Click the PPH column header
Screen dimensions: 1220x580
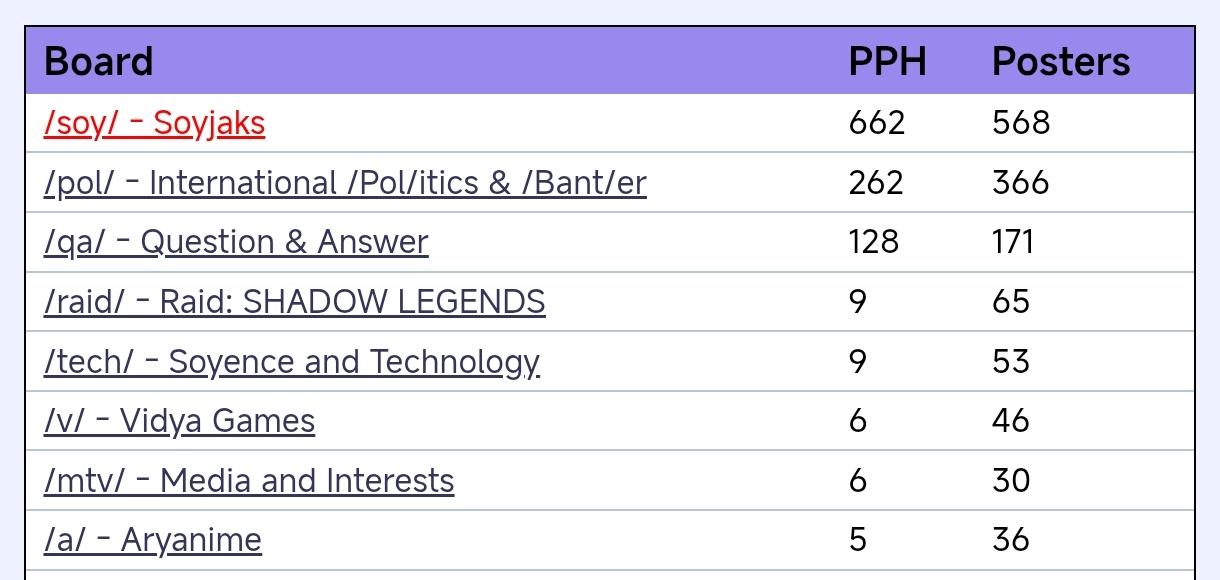887,62
